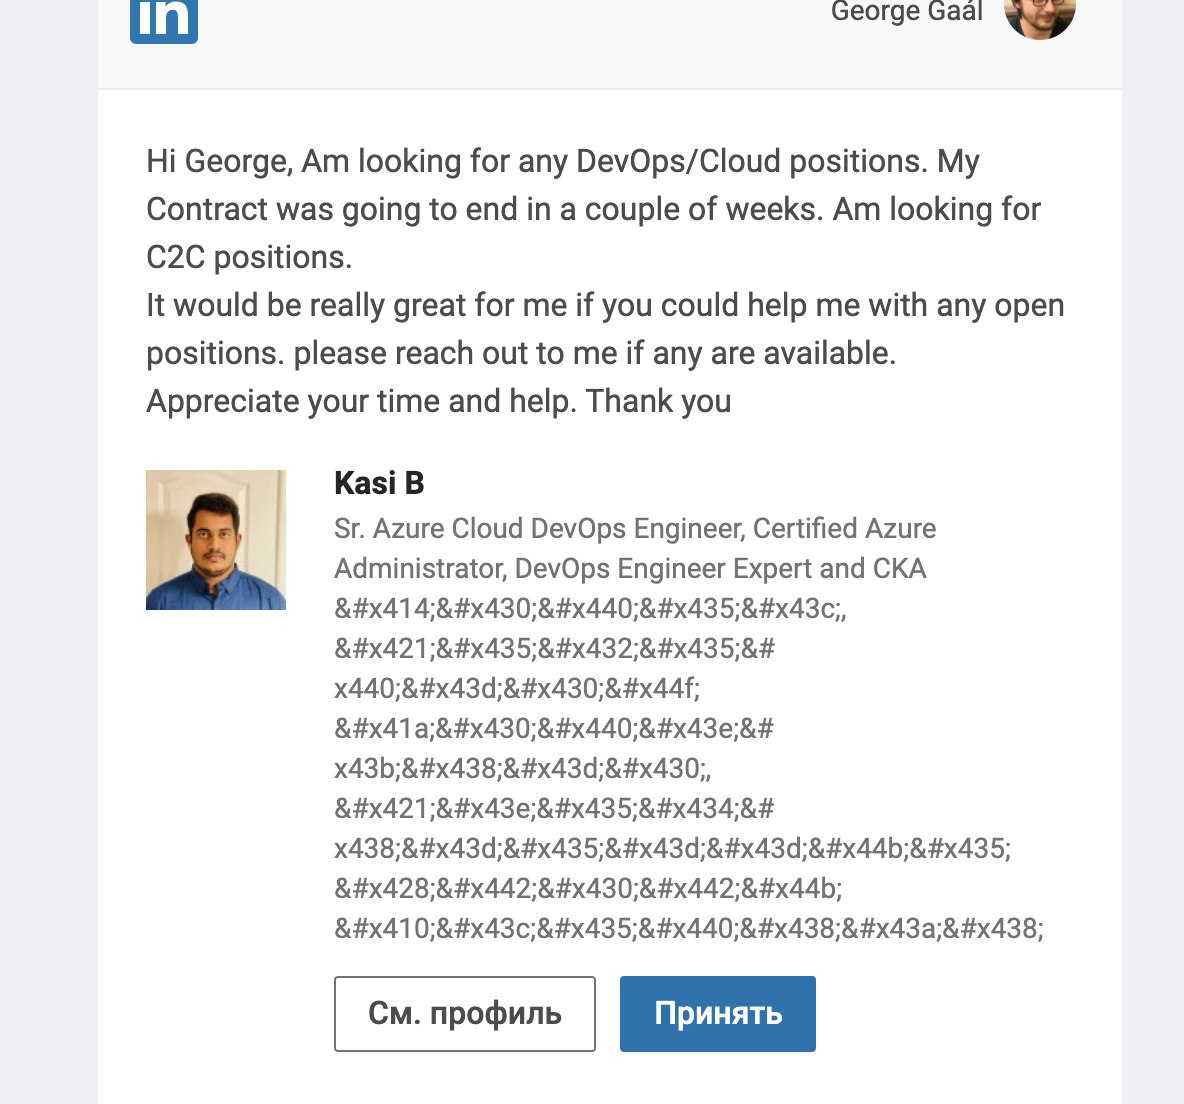The image size is (1184, 1104).
Task: Click the LinkedIn logo icon
Action: (164, 20)
